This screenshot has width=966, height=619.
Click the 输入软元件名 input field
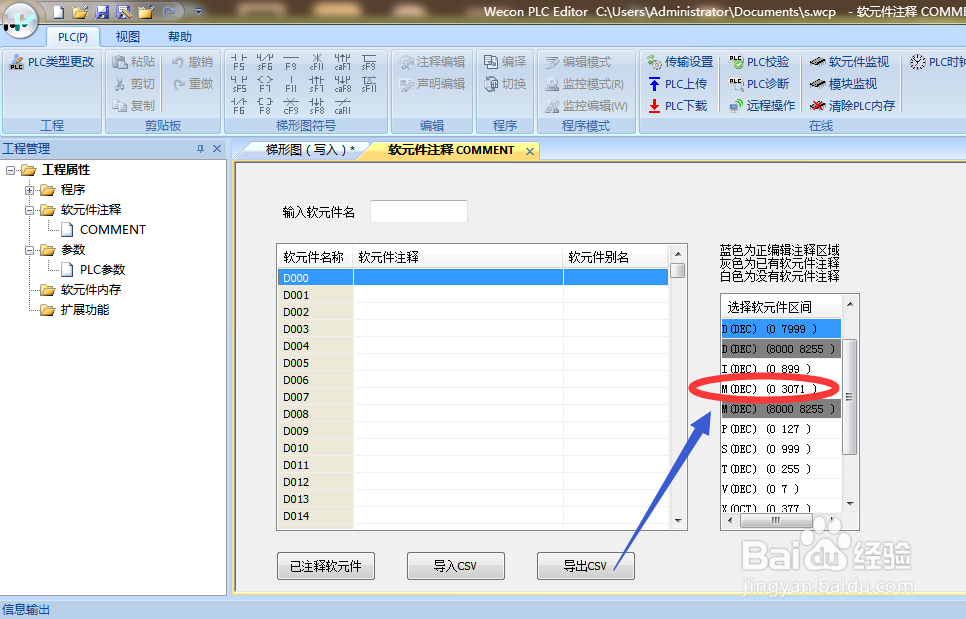point(418,212)
